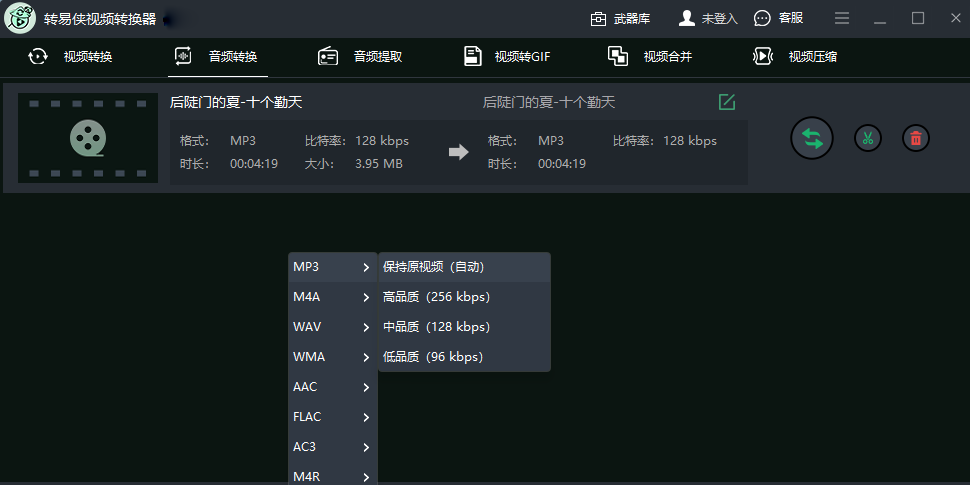Switch to 视频转换 tab

tap(70, 57)
